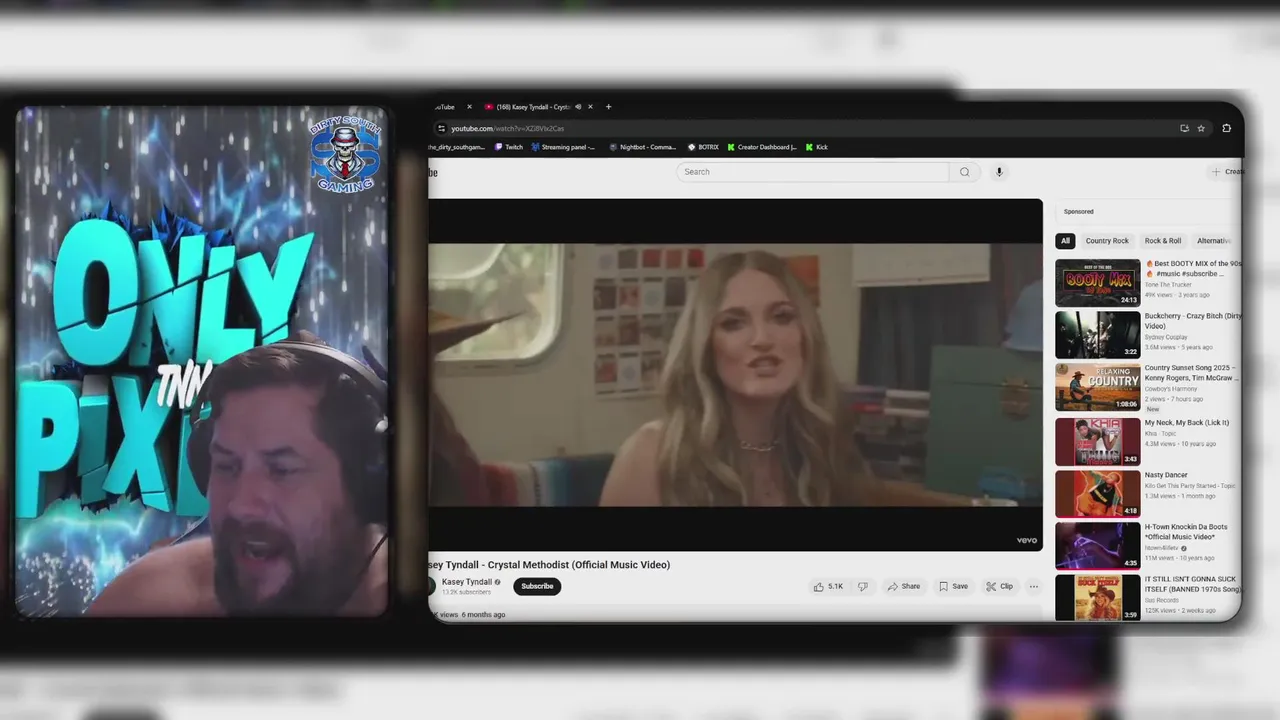Open browser extensions puzzle icon
The image size is (1280, 720).
(x=1227, y=128)
